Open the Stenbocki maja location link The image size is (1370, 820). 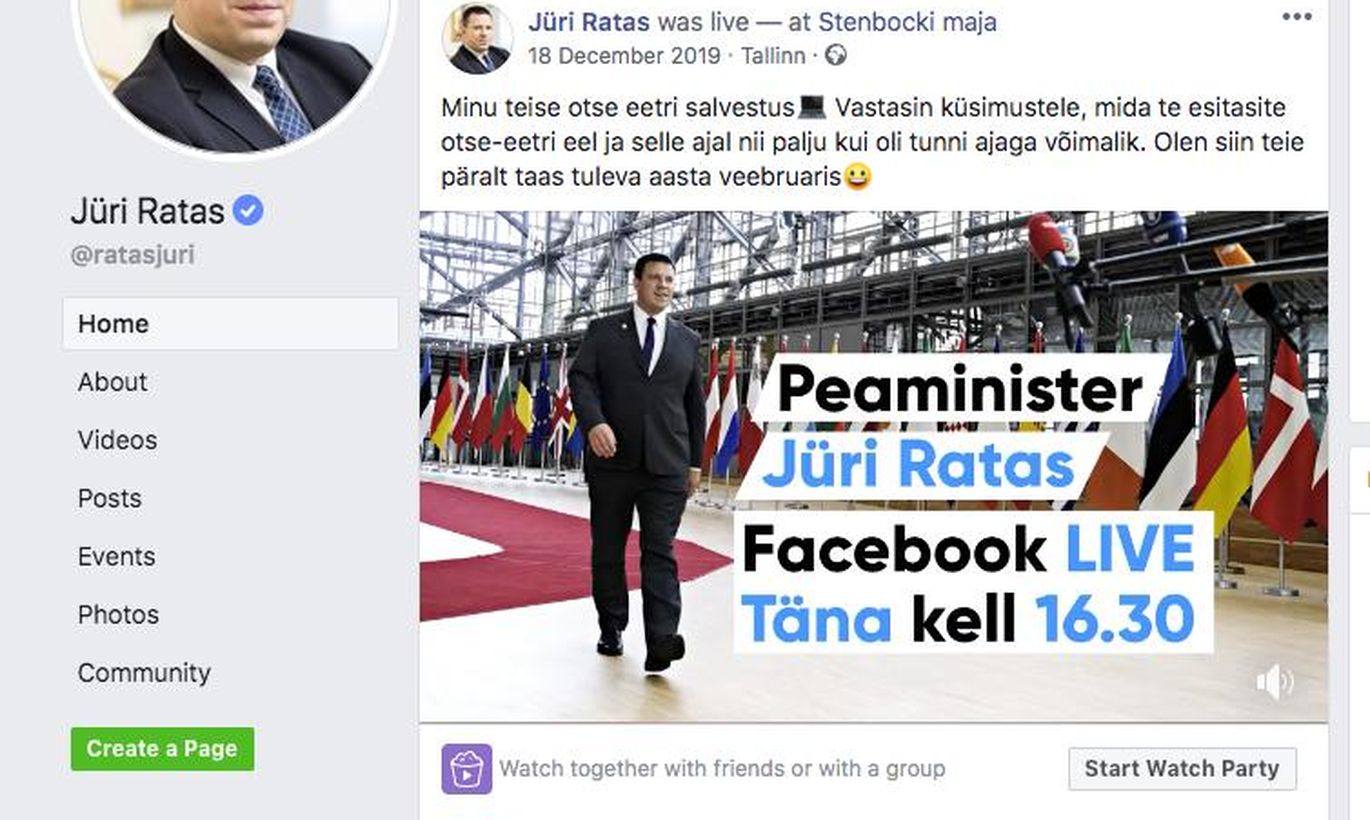click(x=907, y=21)
